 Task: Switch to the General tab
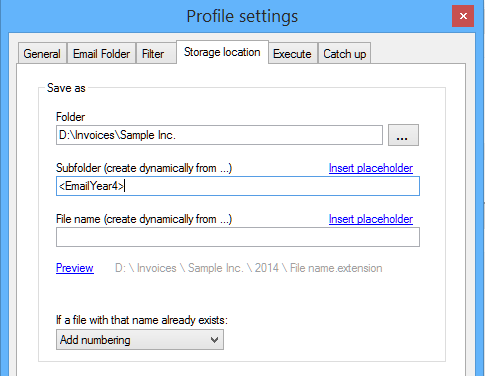(42, 53)
